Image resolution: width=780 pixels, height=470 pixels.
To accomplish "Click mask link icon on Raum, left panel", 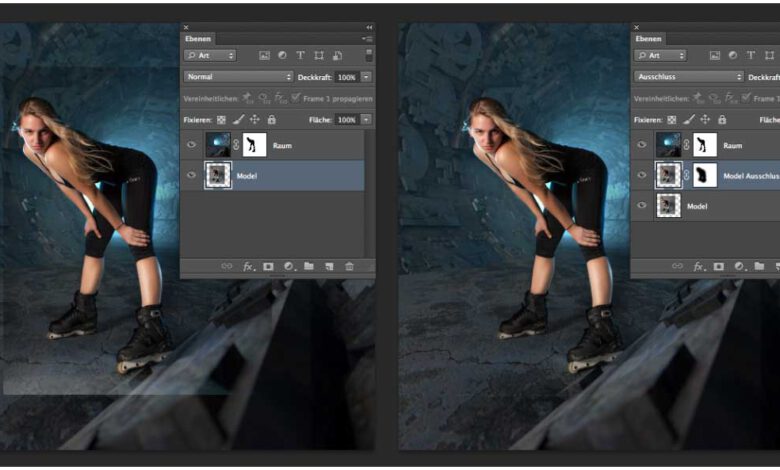I will pos(236,145).
